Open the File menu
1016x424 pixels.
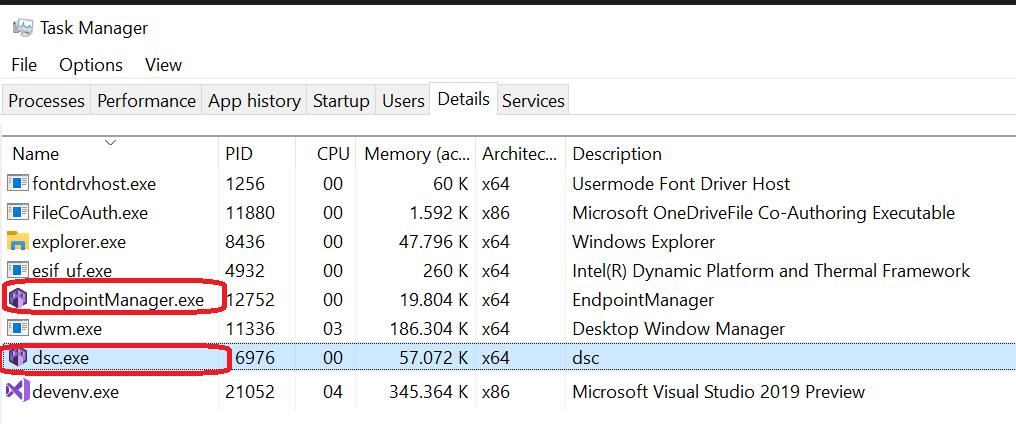click(x=24, y=65)
